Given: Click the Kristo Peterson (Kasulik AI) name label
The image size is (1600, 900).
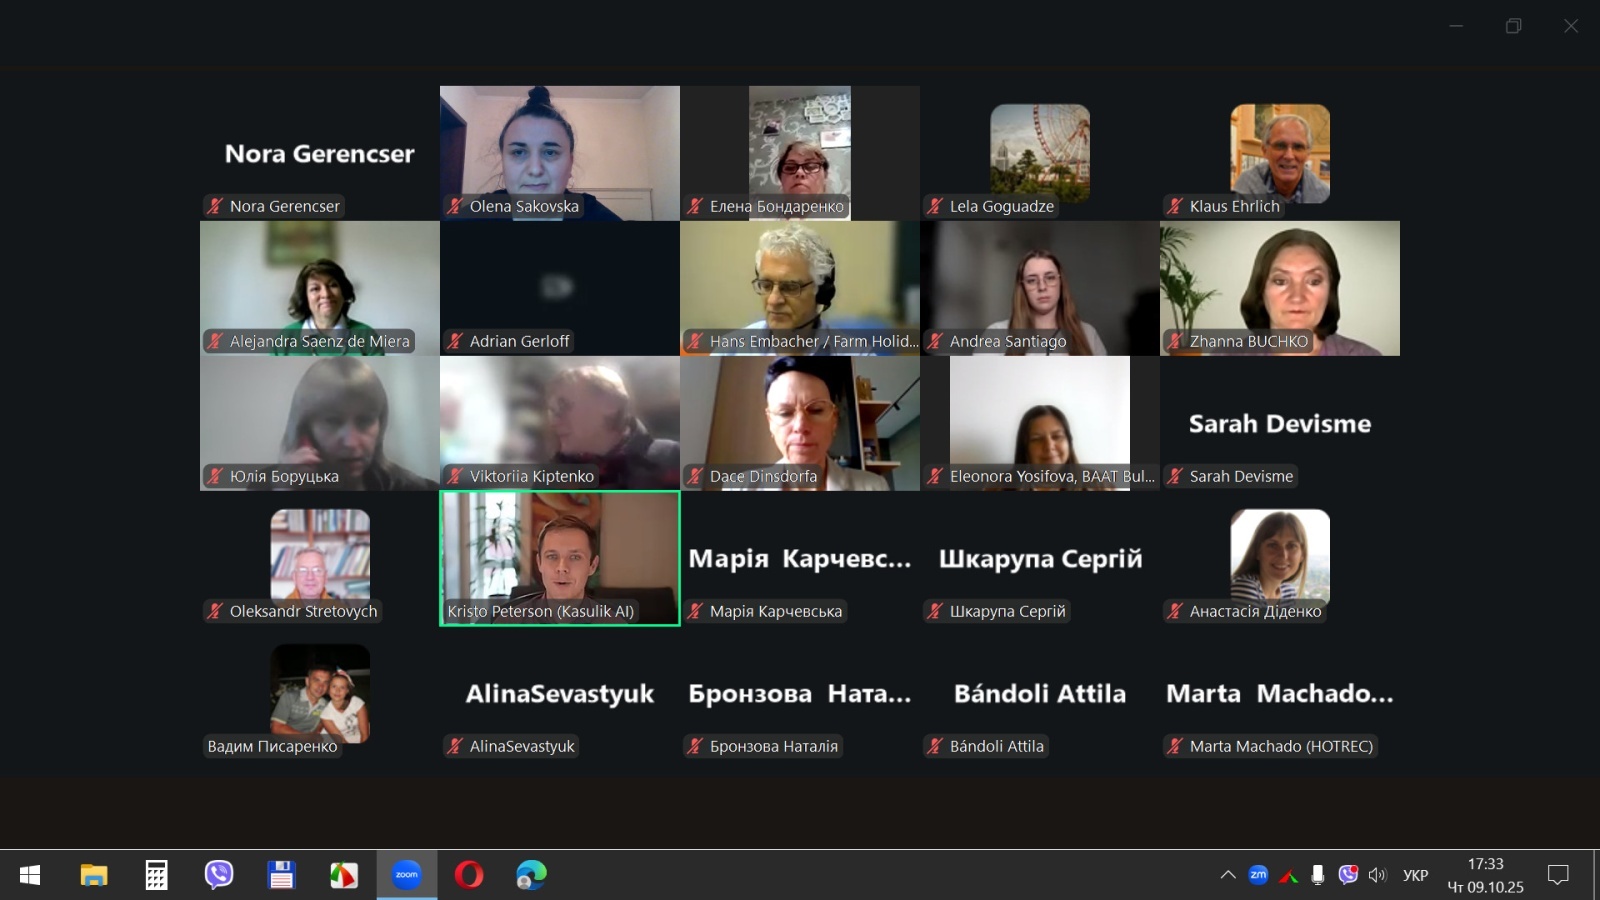Looking at the screenshot, I should (x=540, y=611).
